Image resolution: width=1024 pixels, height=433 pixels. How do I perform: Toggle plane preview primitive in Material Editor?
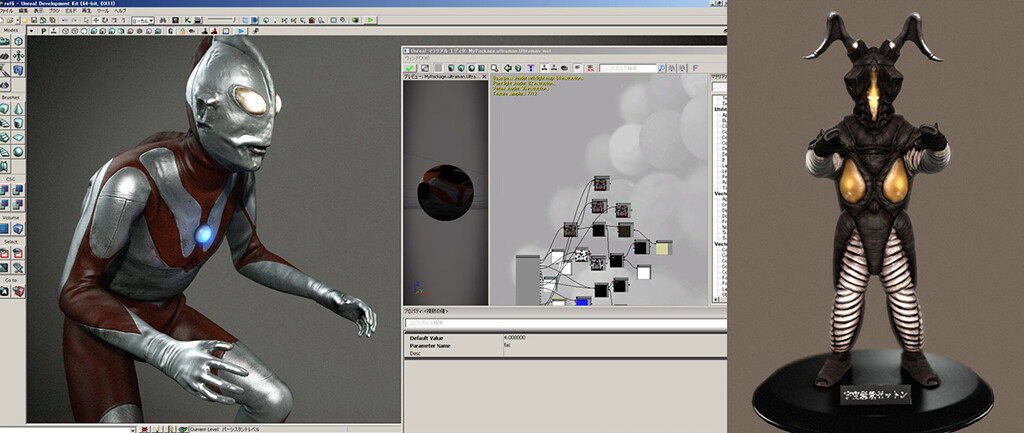tap(481, 67)
